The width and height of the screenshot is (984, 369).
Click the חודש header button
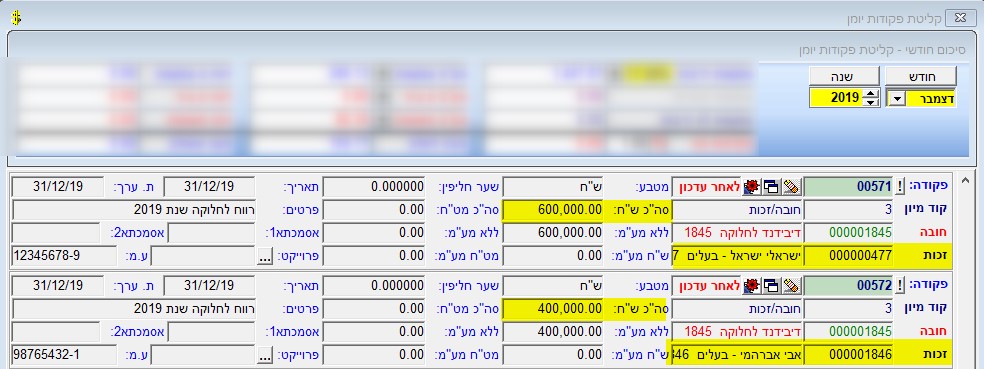pos(921,76)
